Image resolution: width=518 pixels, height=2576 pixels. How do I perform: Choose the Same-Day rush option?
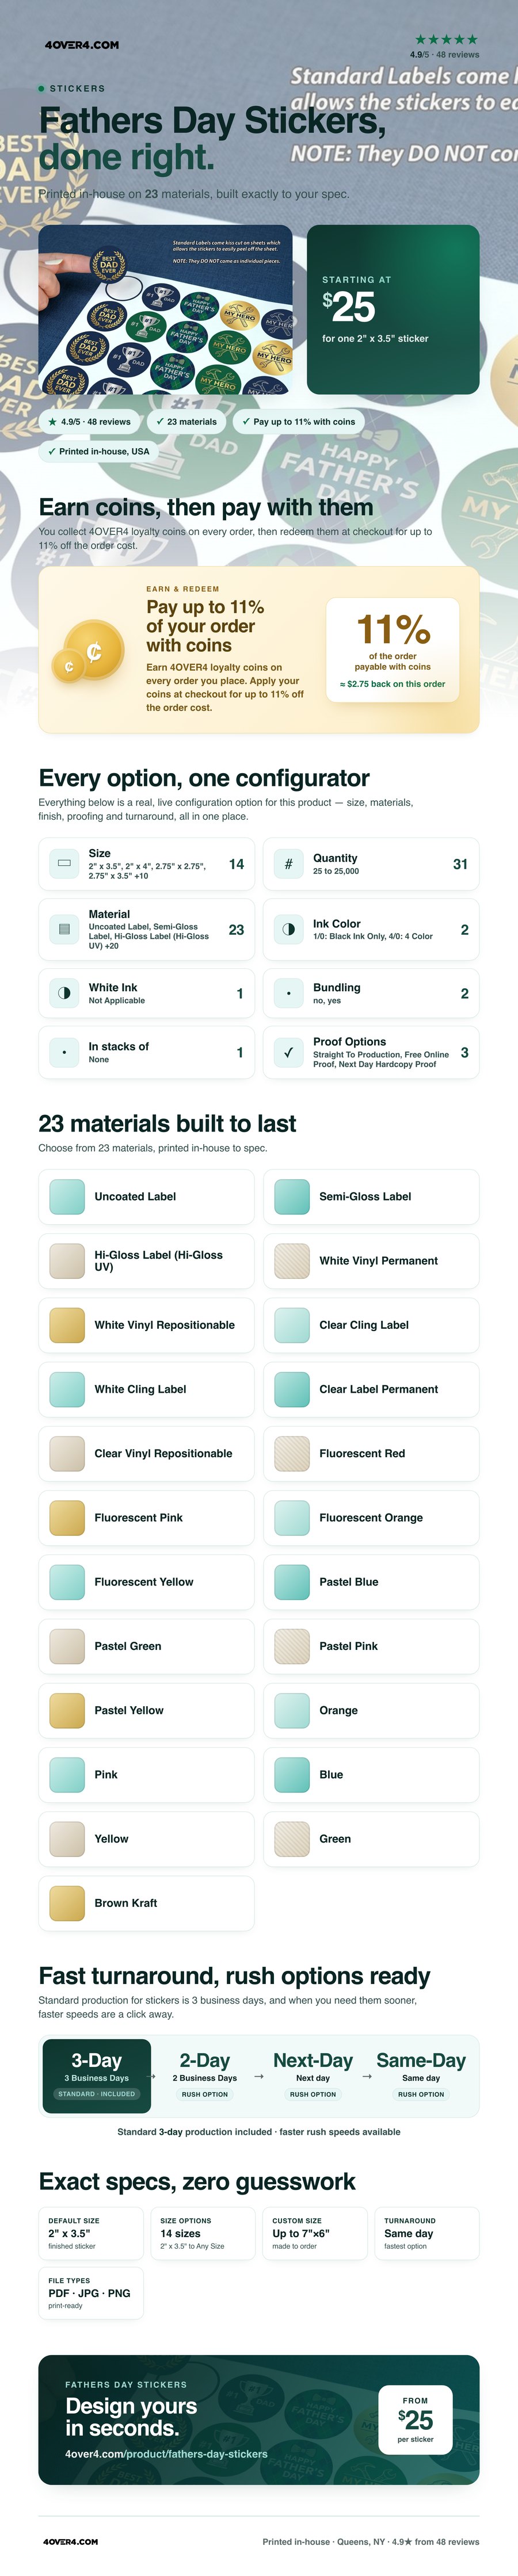[421, 2076]
